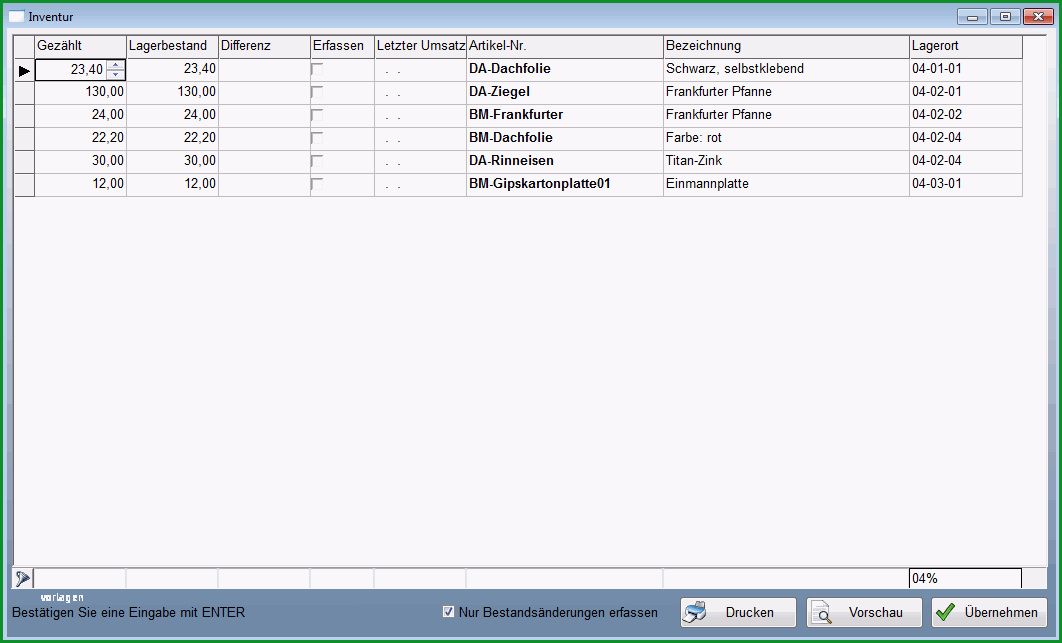Click the Letzter Umsatz column header
The height and width of the screenshot is (643, 1062).
(421, 47)
